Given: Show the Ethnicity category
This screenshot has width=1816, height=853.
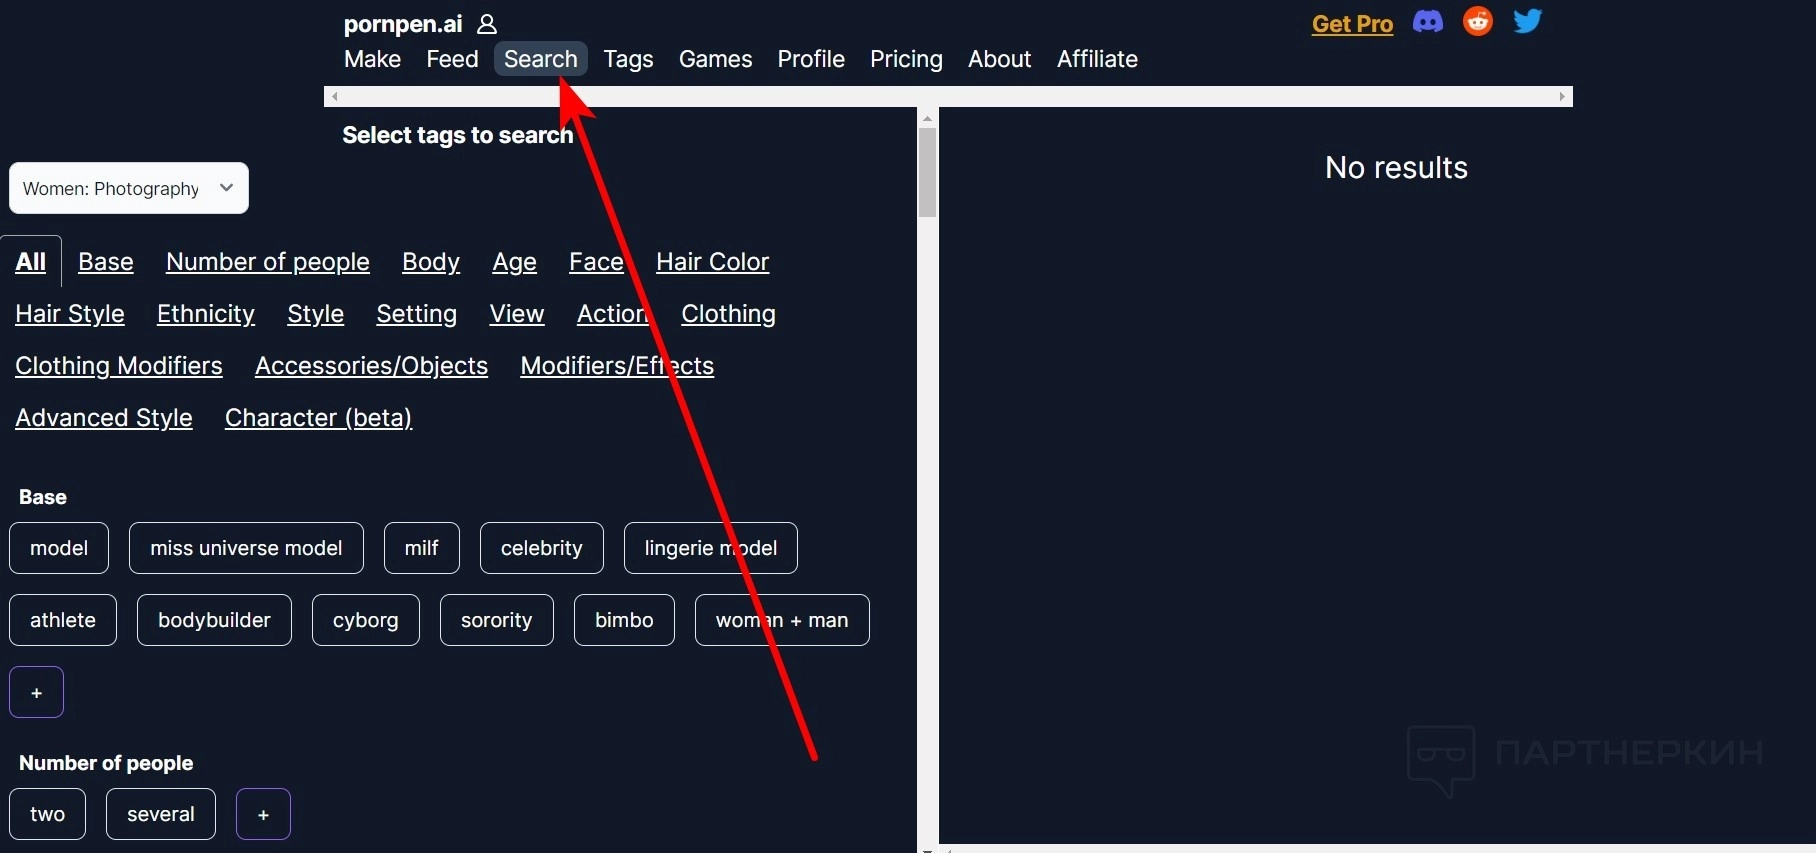Looking at the screenshot, I should click(x=206, y=314).
